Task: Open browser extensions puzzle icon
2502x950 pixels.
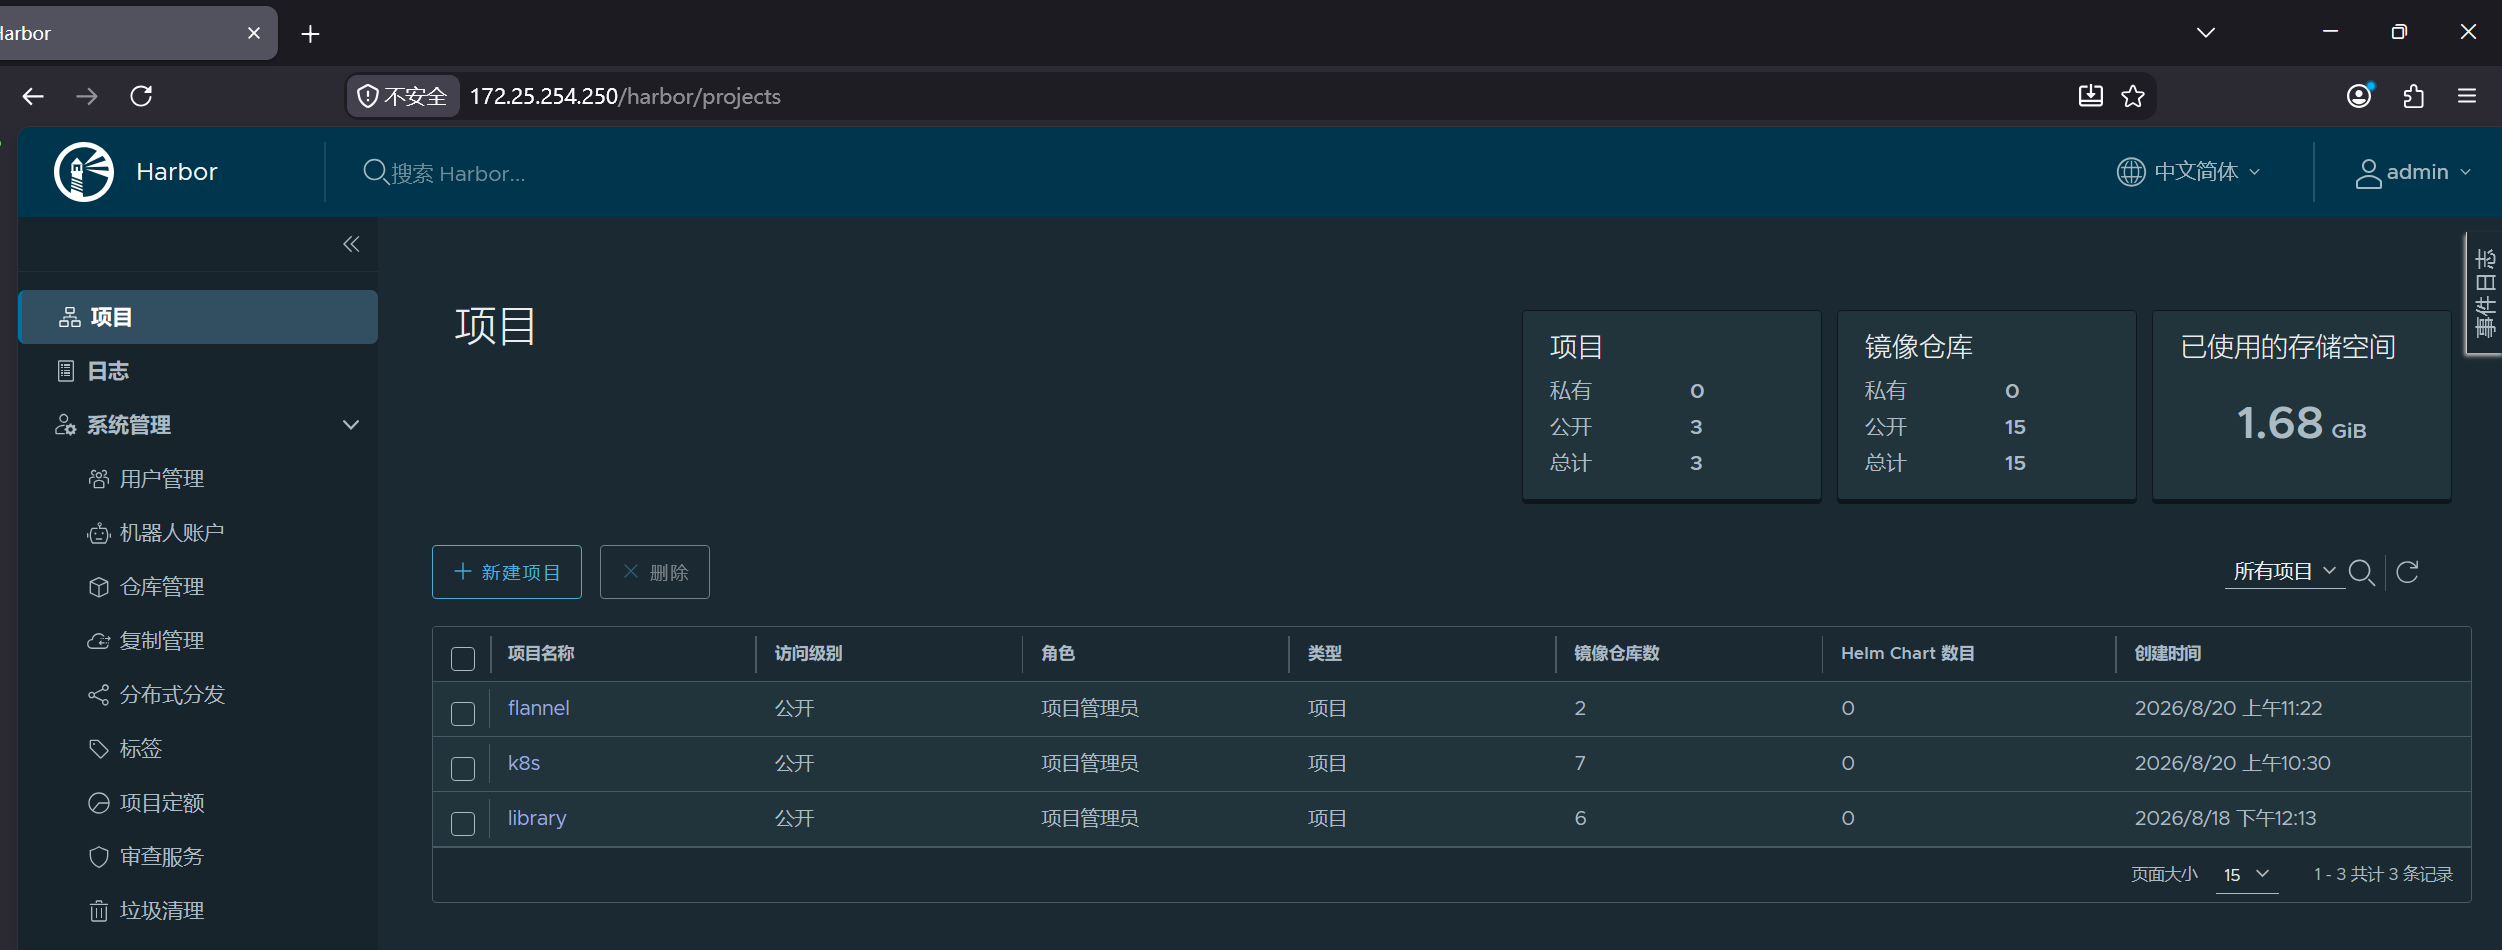Action: (2413, 96)
